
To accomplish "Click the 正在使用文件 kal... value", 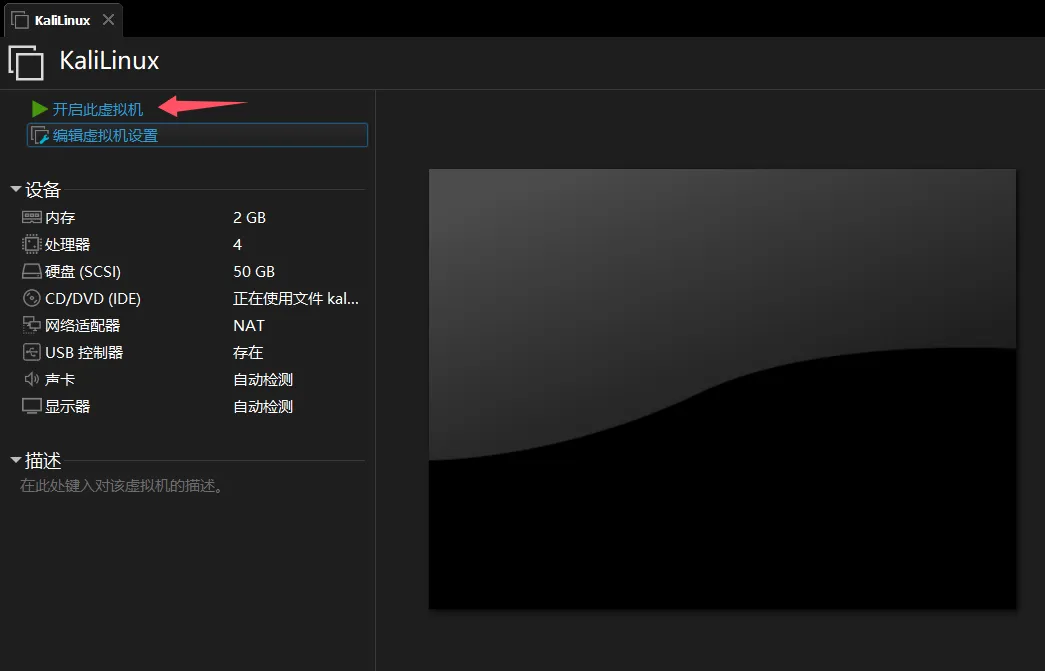I will pos(296,299).
